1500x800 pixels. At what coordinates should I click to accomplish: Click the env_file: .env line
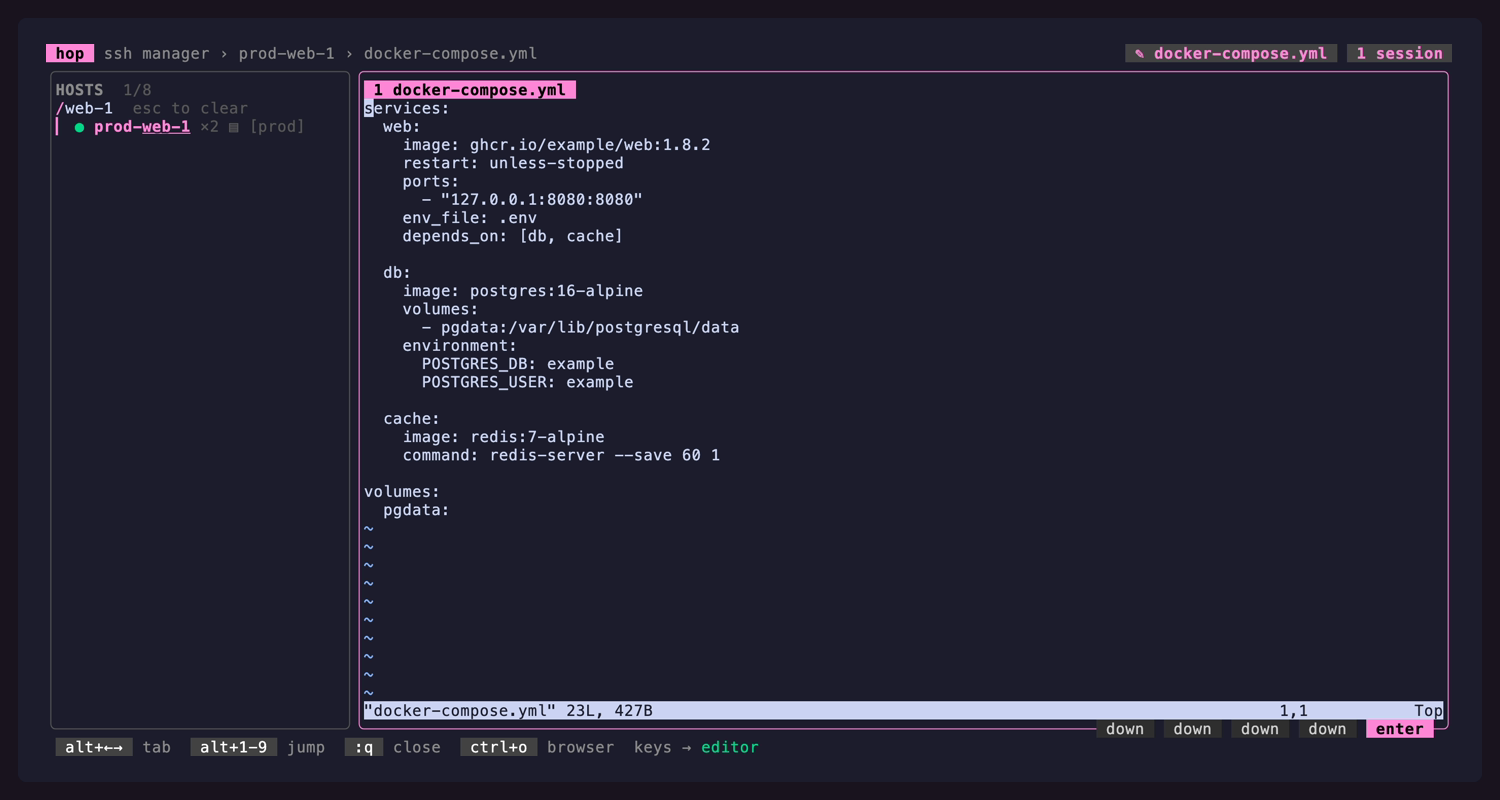(x=469, y=218)
